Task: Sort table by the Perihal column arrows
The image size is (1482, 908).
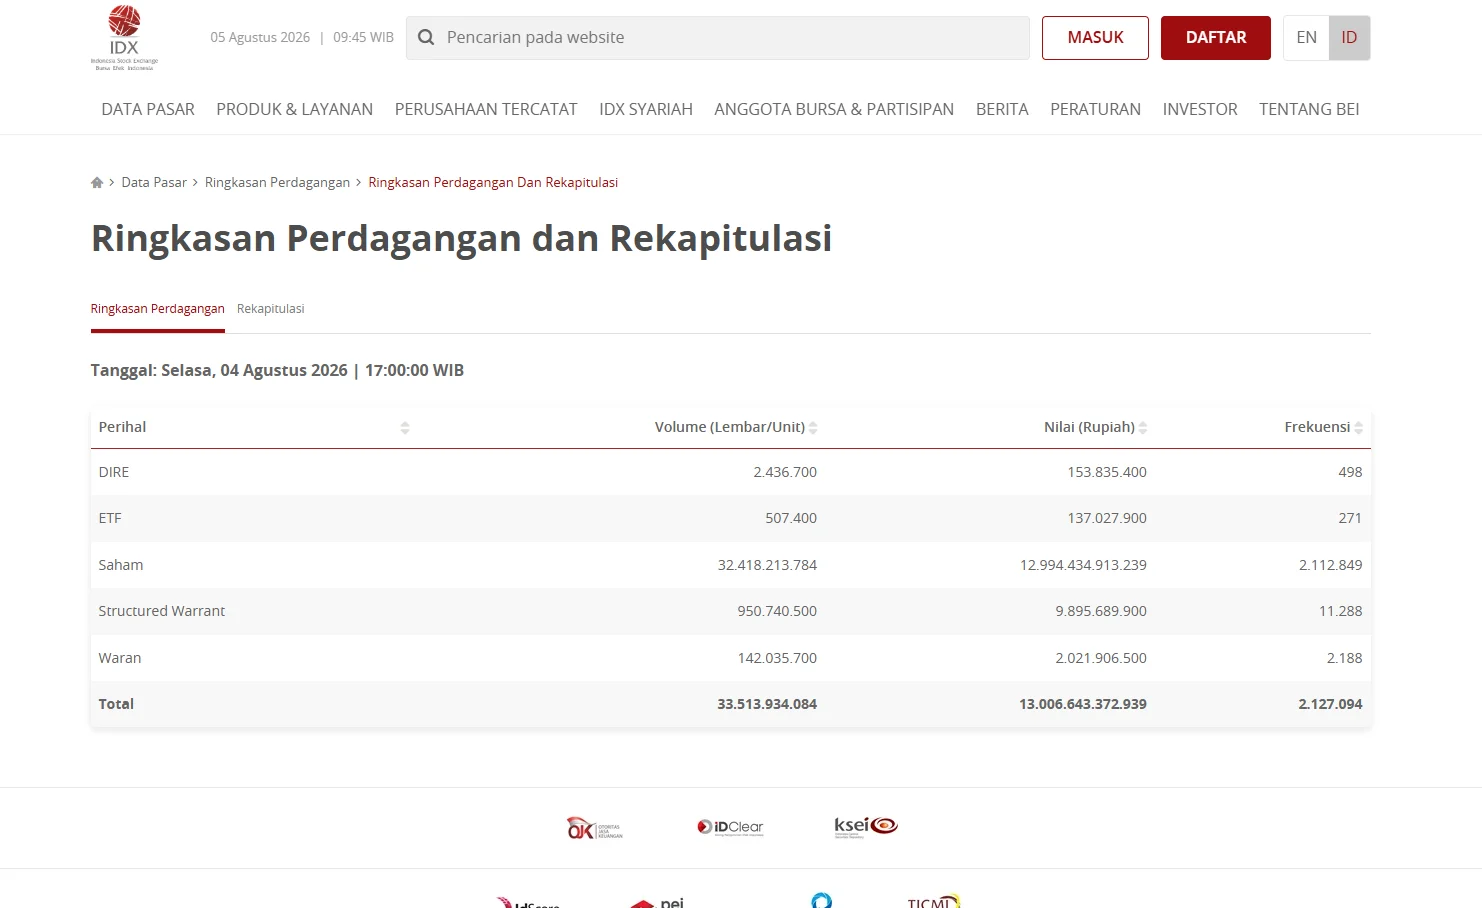Action: click(x=405, y=428)
